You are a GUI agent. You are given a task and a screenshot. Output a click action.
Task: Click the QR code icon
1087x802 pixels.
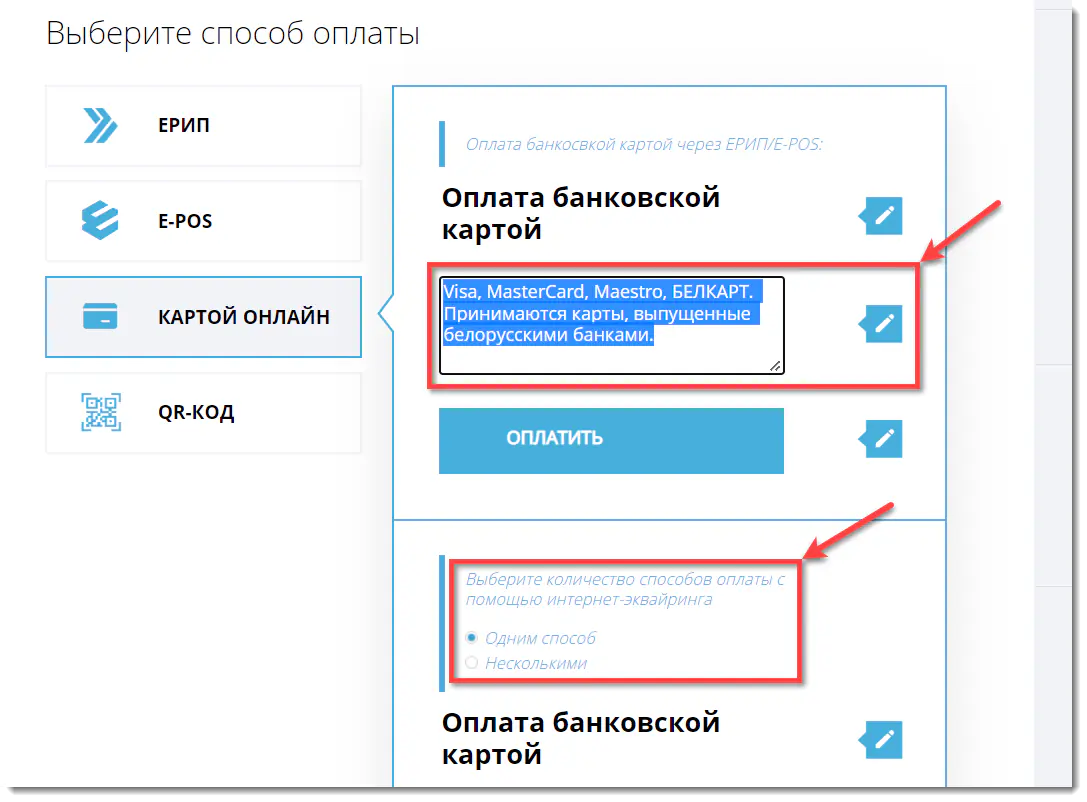click(100, 412)
